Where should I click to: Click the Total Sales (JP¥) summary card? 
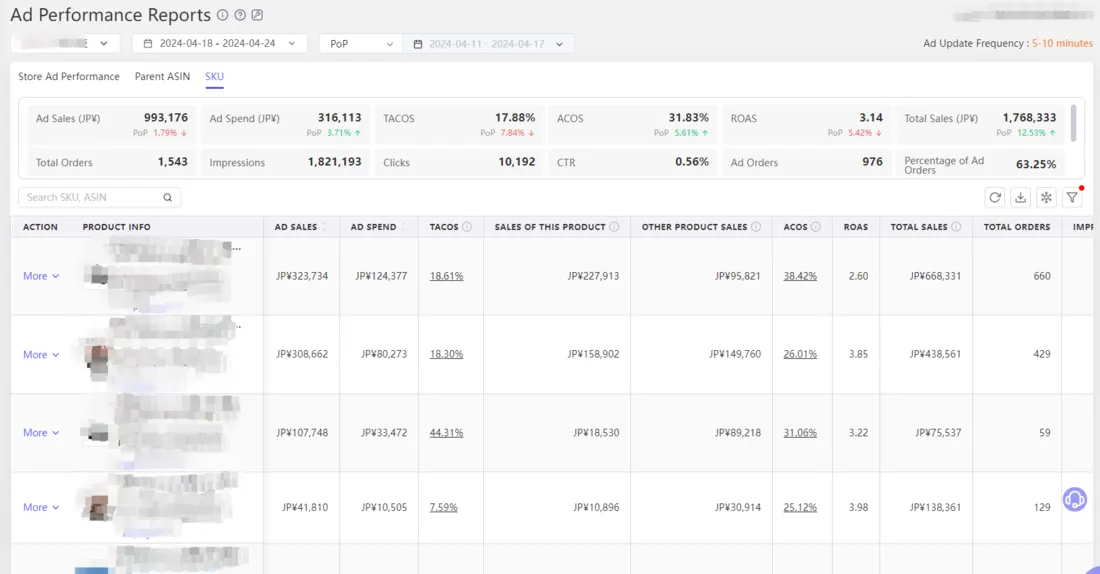point(980,124)
